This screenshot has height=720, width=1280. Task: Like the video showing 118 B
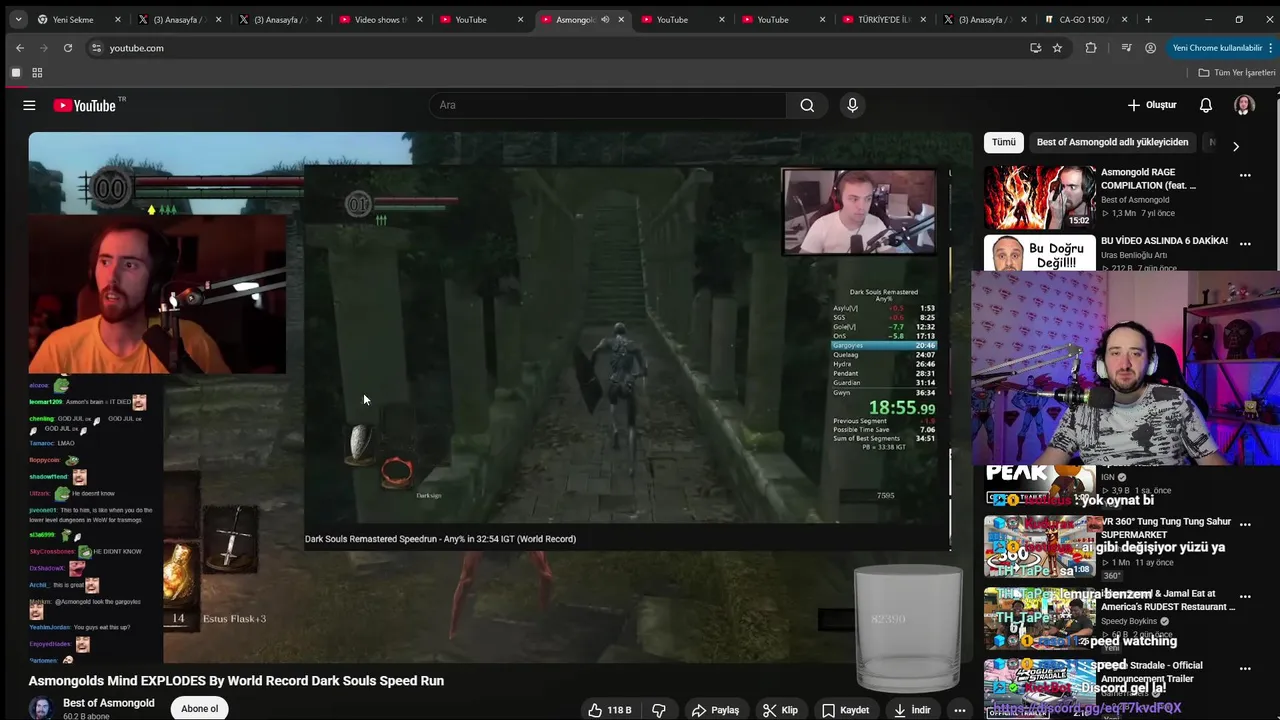click(609, 710)
